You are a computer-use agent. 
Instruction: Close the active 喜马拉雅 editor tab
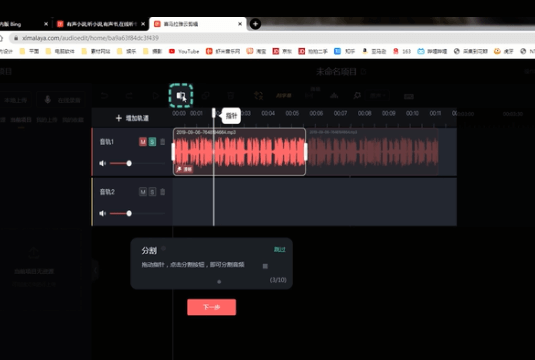click(x=240, y=24)
